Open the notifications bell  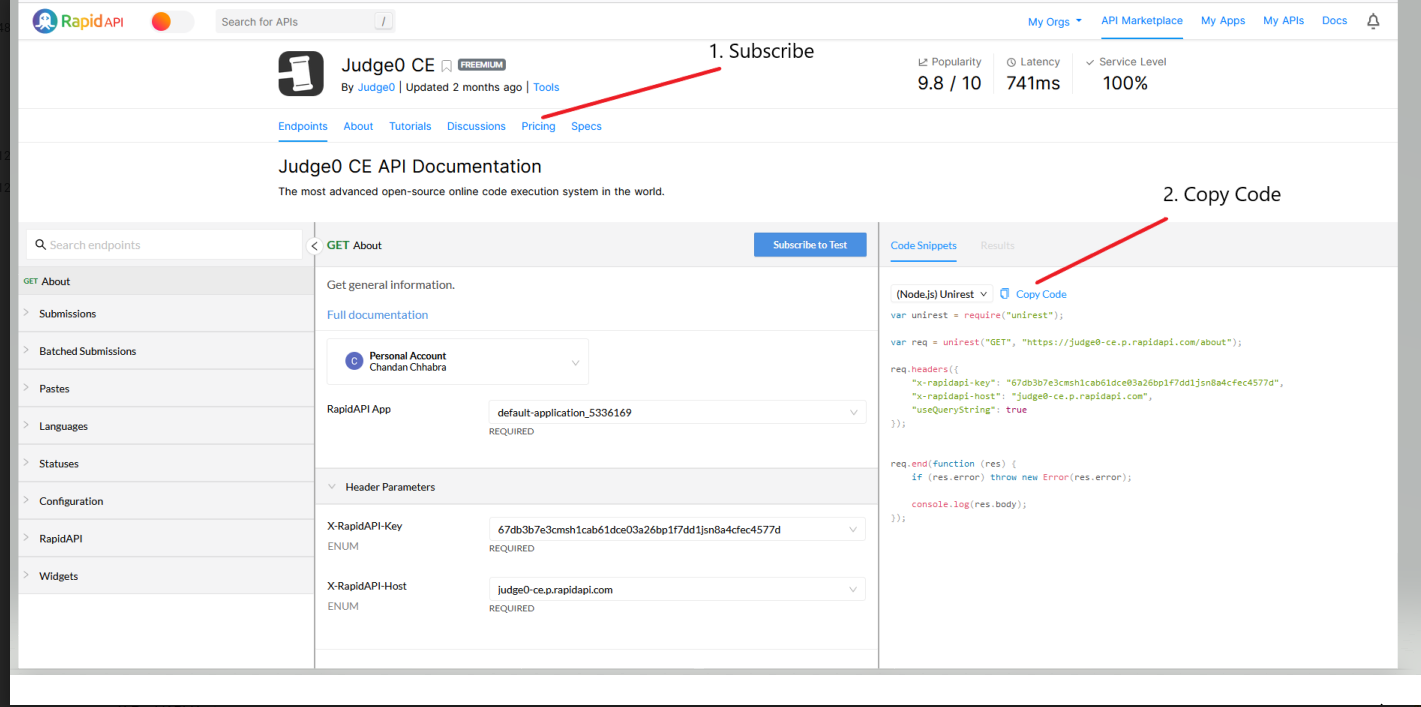pyautogui.click(x=1373, y=21)
